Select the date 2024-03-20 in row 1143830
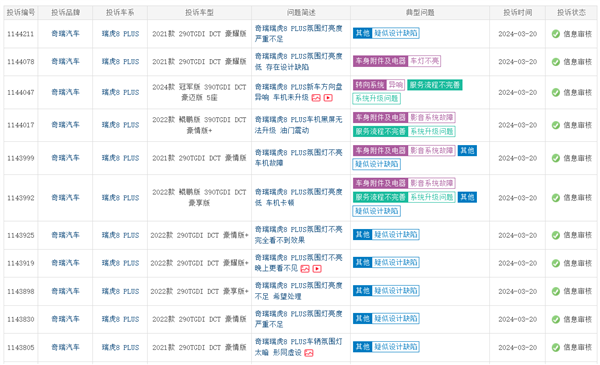This screenshot has width=600, height=365. coord(517,319)
